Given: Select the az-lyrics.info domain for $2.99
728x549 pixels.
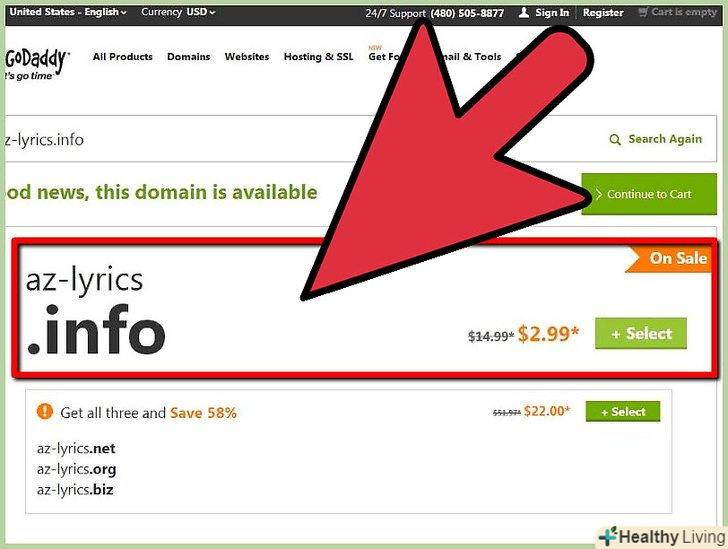Looking at the screenshot, I should click(641, 333).
